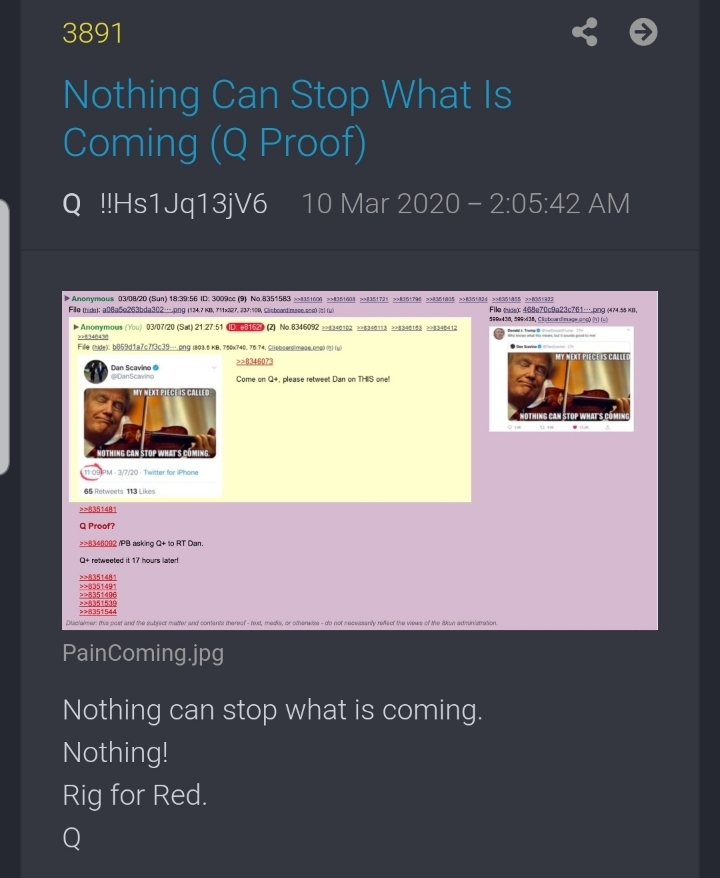The width and height of the screenshot is (720, 878).
Task: Collapse the Anonymous 03/08/20 post triangle
Action: (67, 298)
